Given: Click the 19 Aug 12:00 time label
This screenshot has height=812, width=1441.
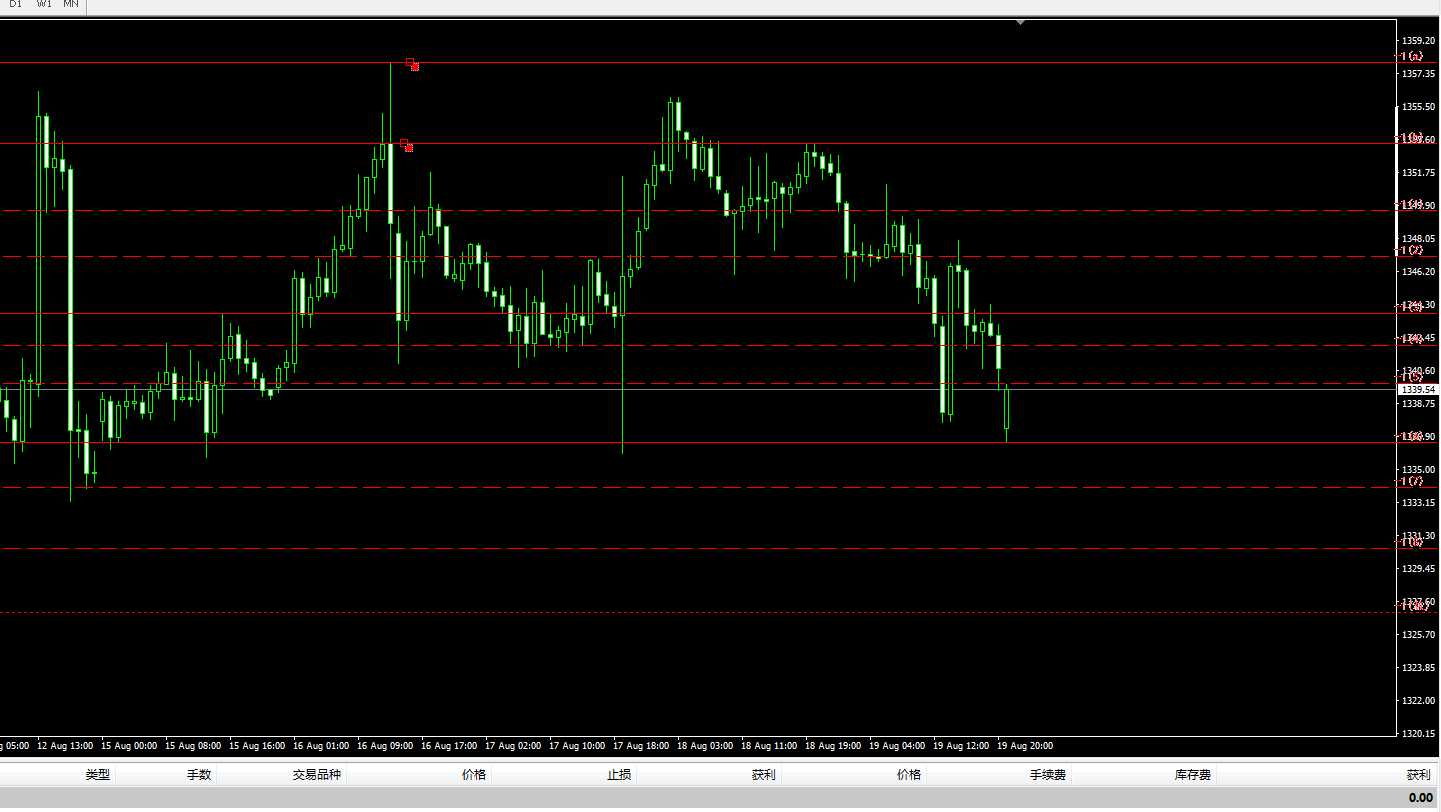Looking at the screenshot, I should 961,746.
